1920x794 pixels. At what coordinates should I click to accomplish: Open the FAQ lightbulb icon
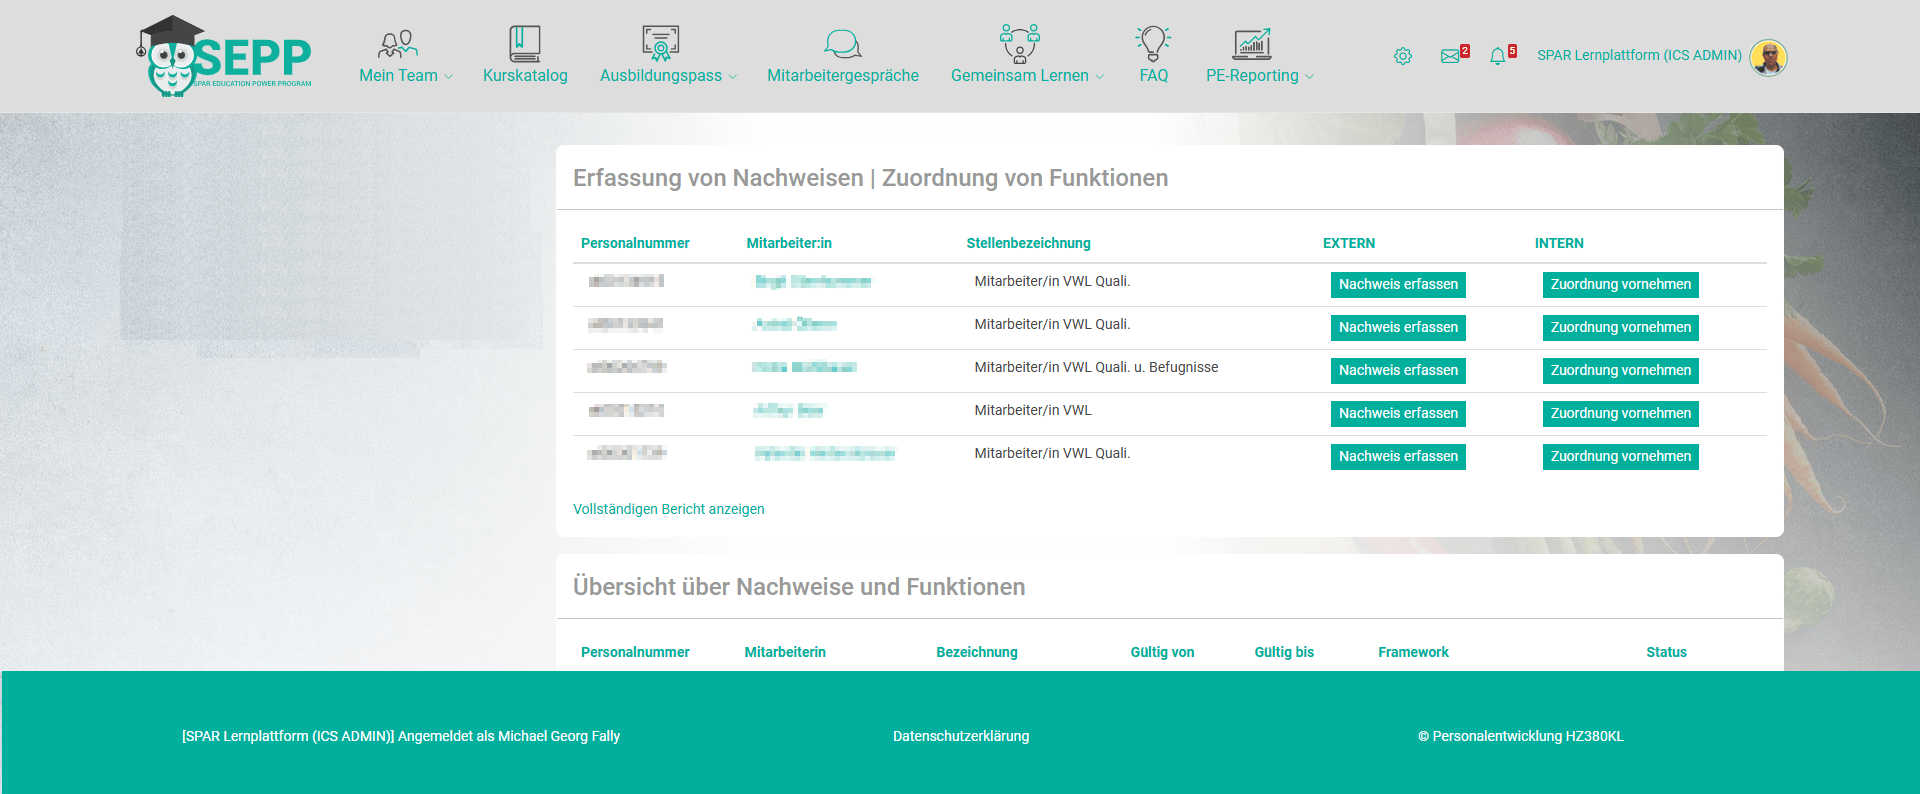click(1153, 44)
